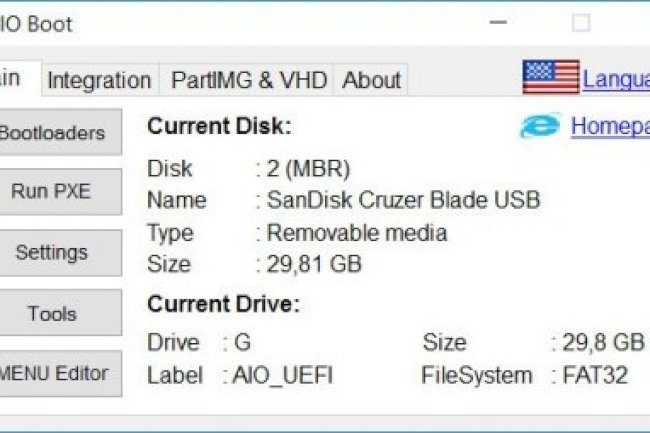Click the AIO Boot title bar
Image resolution: width=650 pixels, height=433 pixels.
[x=250, y=23]
